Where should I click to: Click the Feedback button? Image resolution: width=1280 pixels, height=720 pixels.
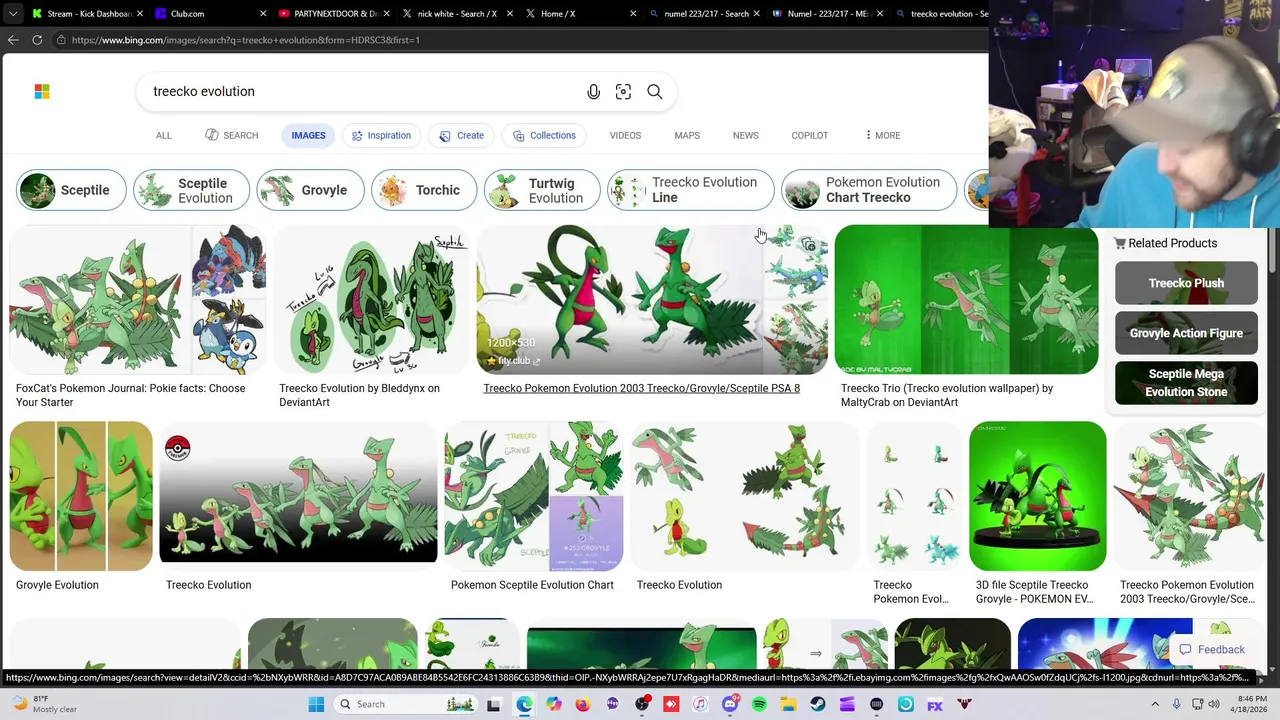coord(1211,650)
